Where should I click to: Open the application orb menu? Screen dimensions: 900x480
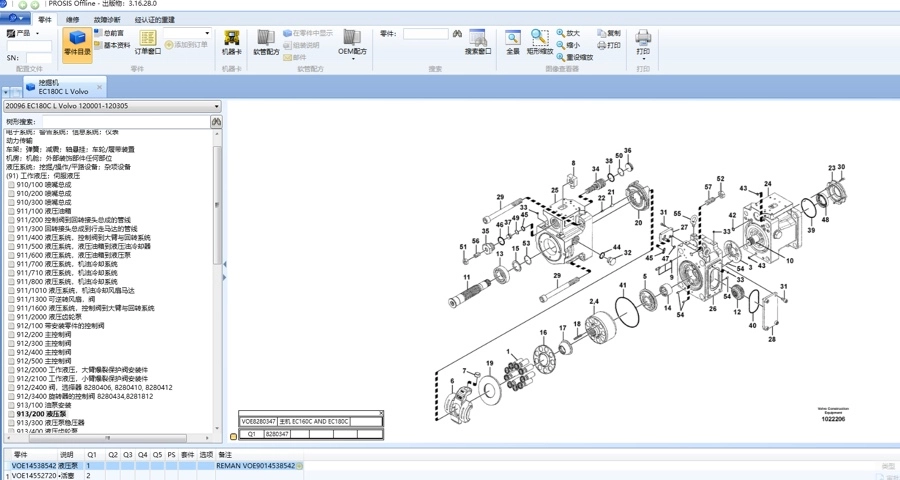[15, 18]
